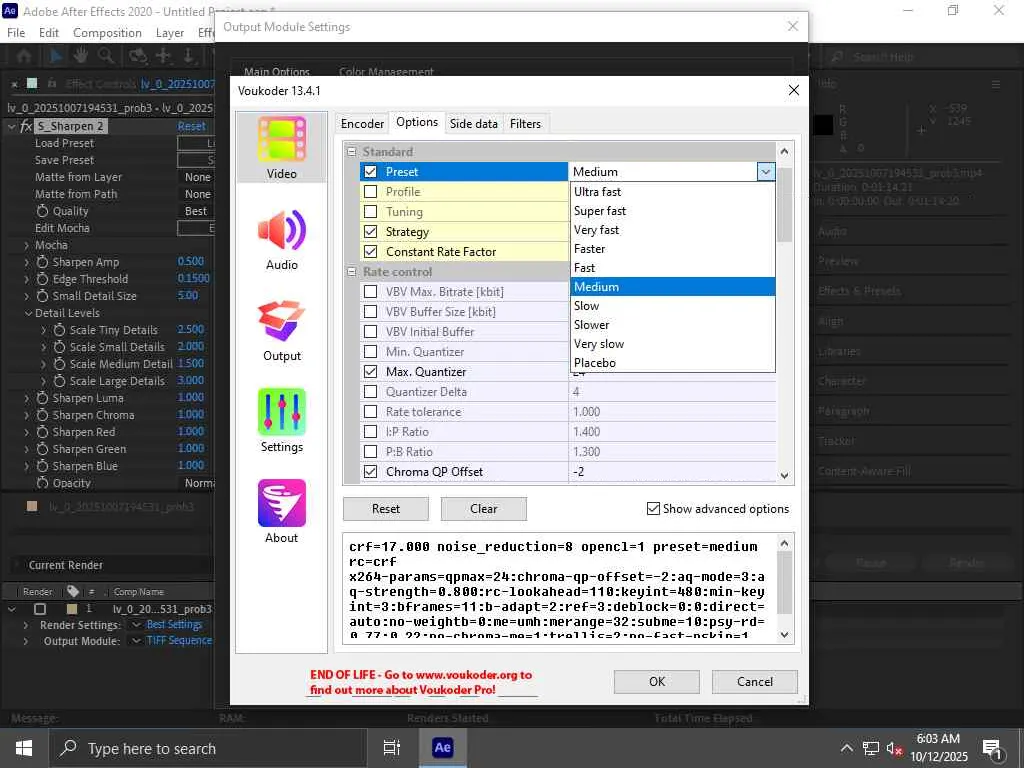The height and width of the screenshot is (768, 1024).
Task: Choose Placebo from preset list
Action: tap(673, 363)
